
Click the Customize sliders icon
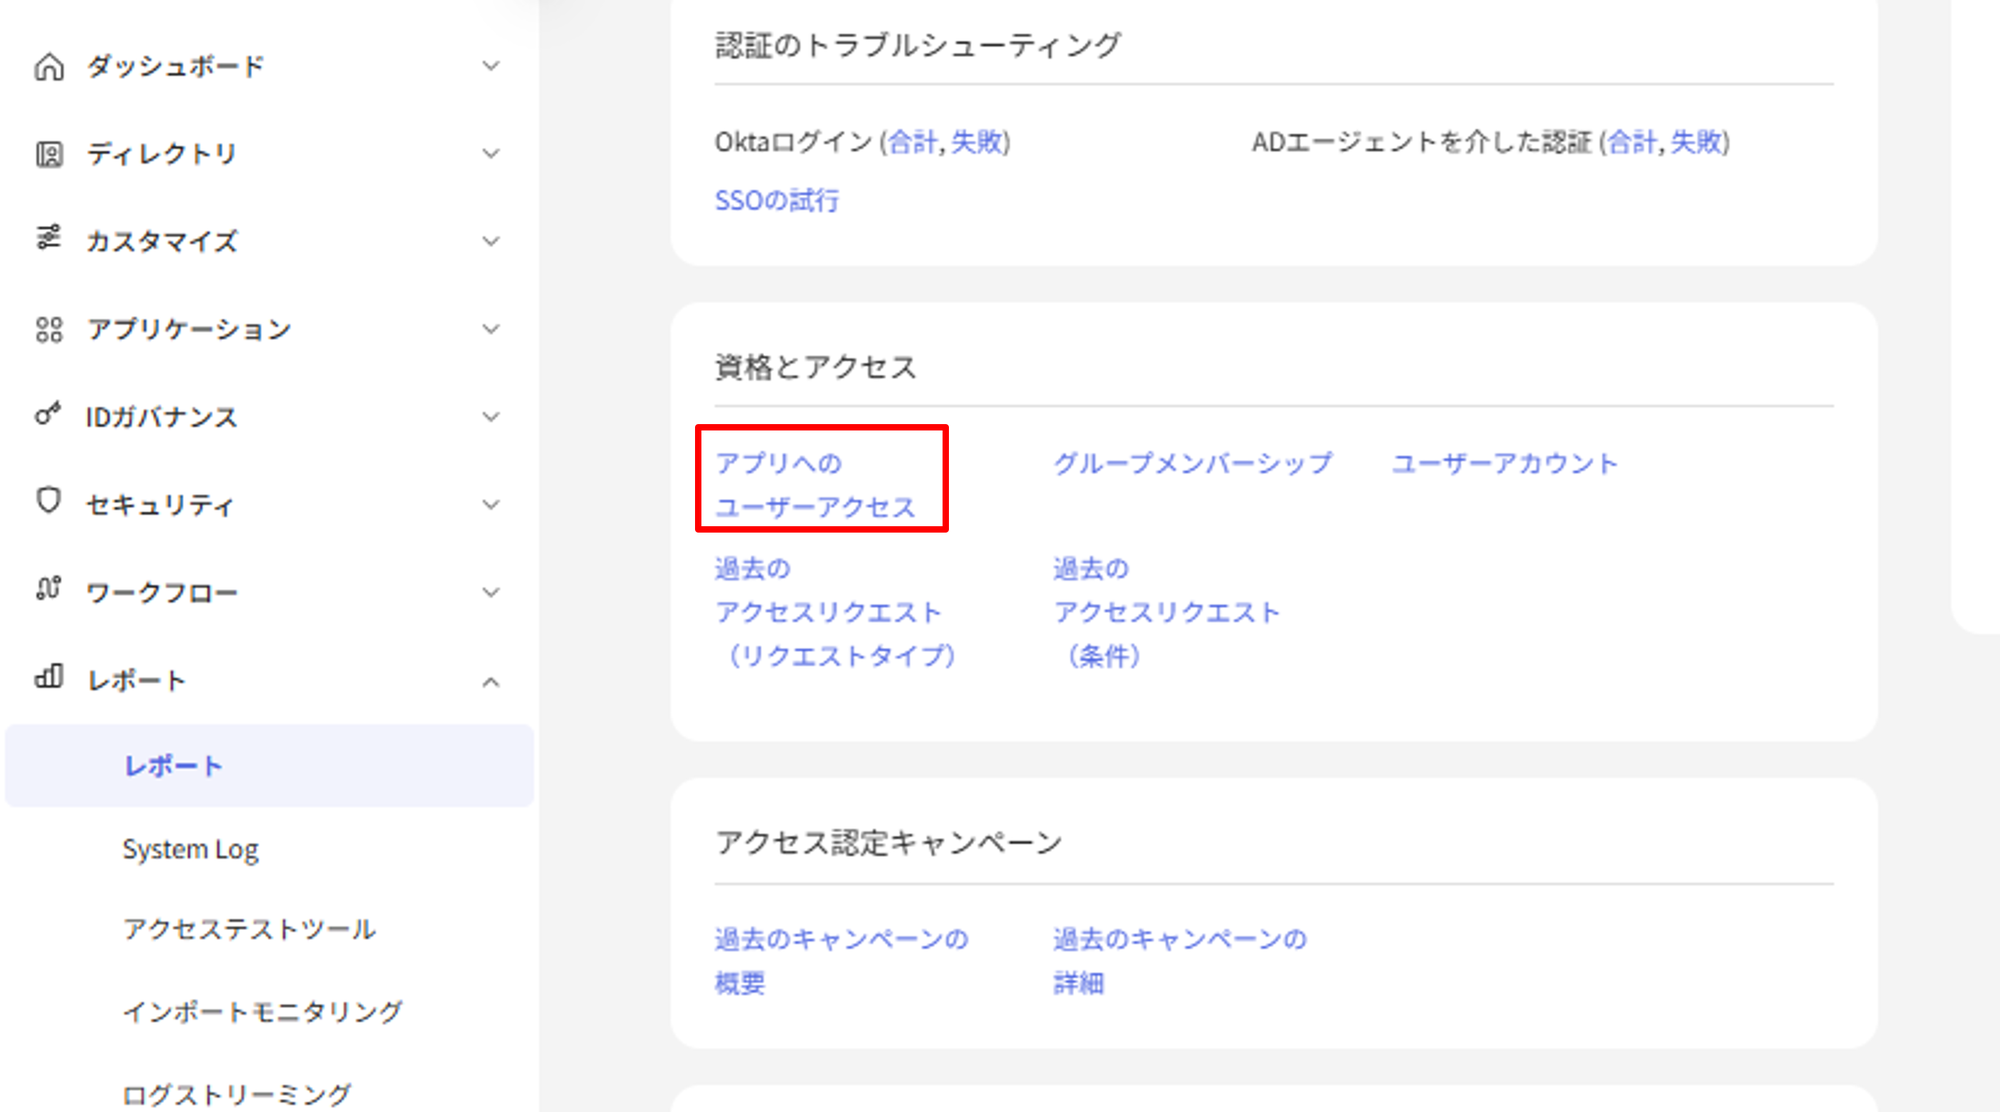48,238
